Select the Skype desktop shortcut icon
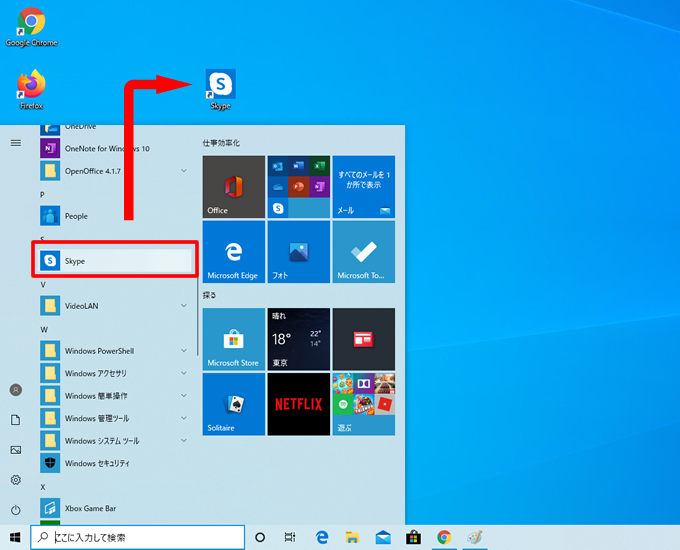 pos(221,89)
